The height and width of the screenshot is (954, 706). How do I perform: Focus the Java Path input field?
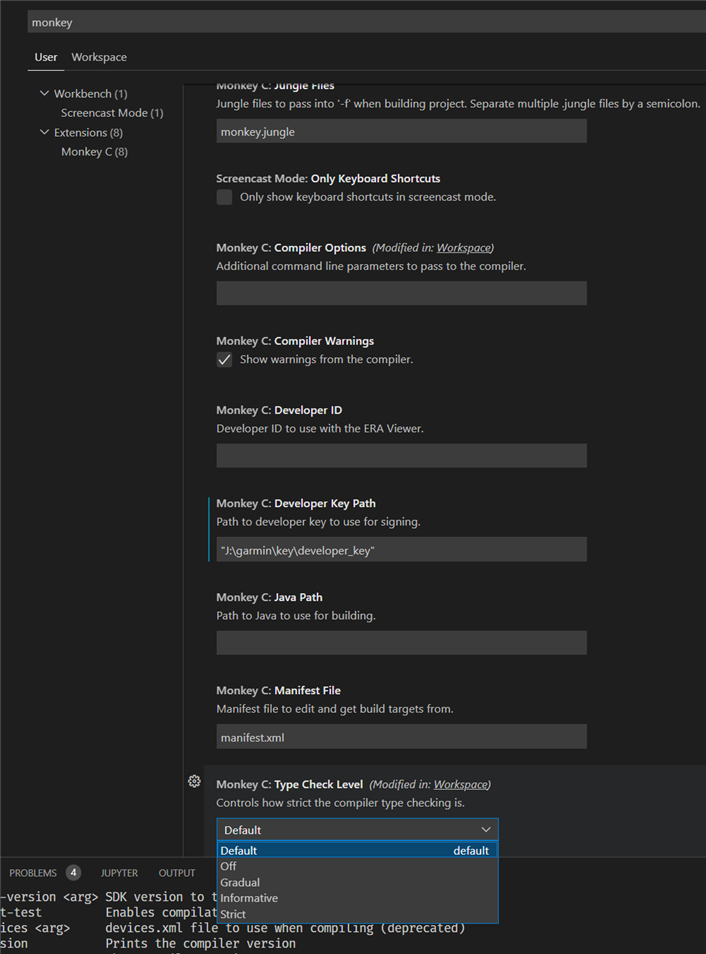click(x=402, y=643)
